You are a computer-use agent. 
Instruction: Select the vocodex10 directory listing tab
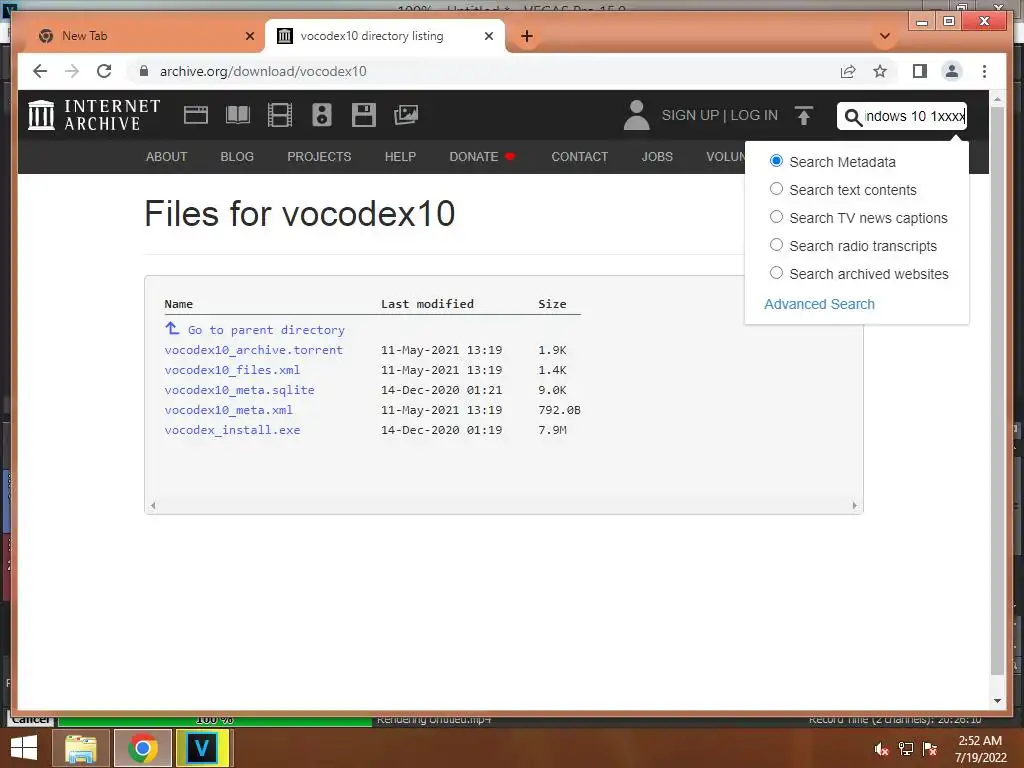pyautogui.click(x=385, y=37)
